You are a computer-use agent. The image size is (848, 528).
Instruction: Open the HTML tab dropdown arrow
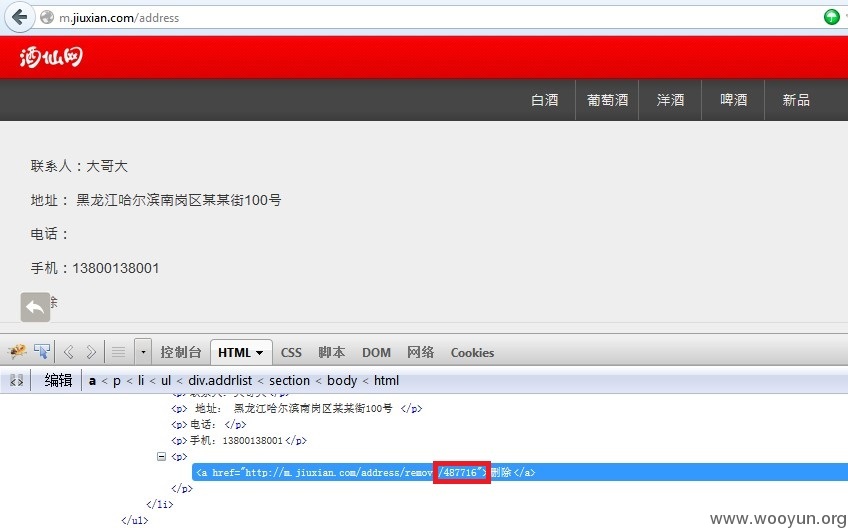(260, 353)
